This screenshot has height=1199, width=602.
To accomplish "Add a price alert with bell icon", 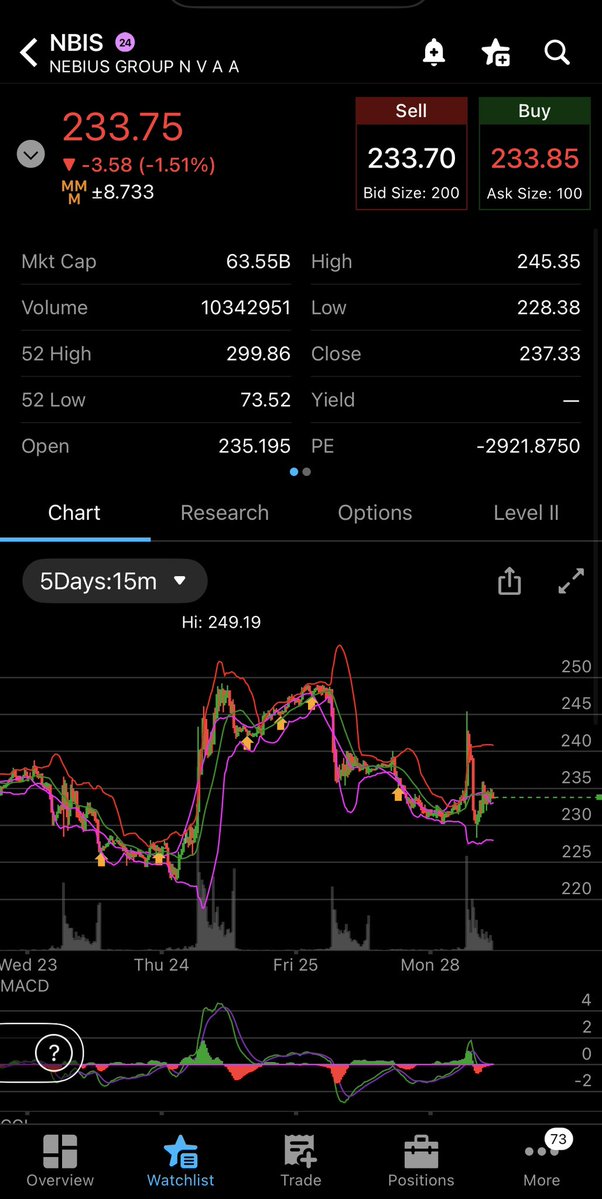I will pos(434,53).
